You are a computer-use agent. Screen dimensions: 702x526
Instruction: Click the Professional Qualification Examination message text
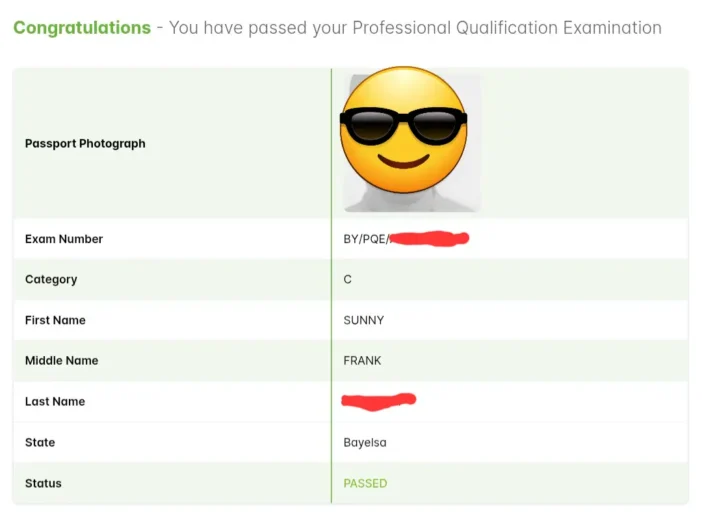pos(415,28)
